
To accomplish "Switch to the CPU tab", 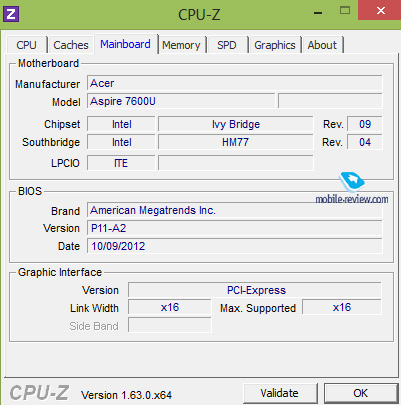I will coord(26,45).
